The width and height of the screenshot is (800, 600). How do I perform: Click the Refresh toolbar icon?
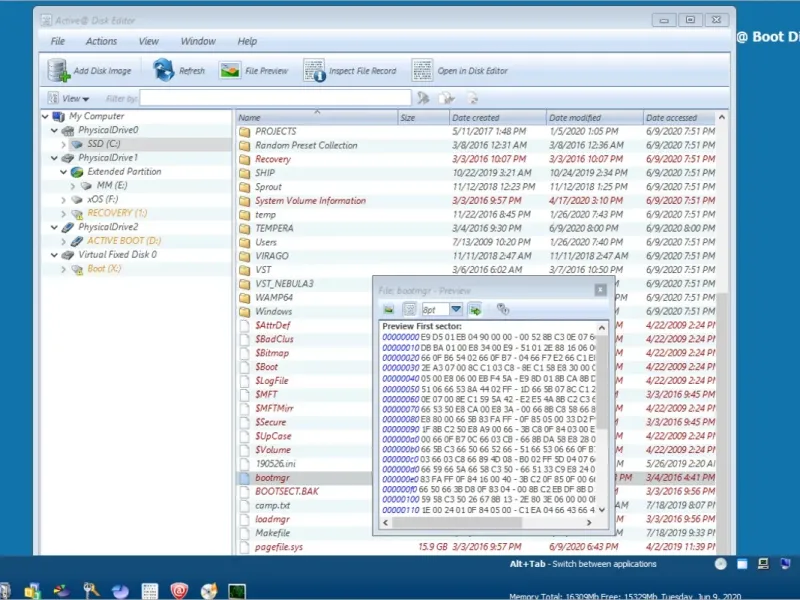pos(164,71)
